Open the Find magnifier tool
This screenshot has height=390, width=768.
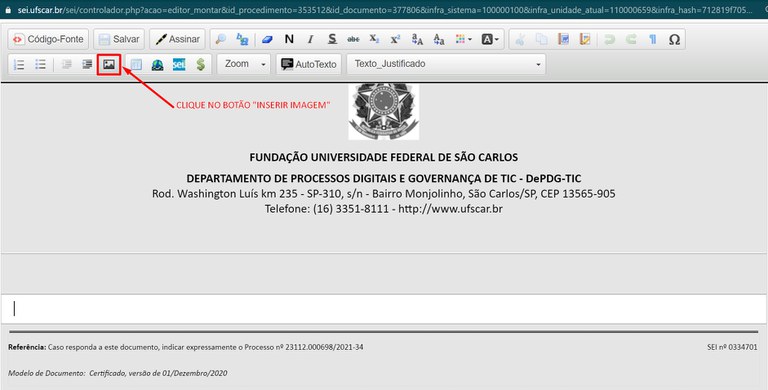[x=221, y=39]
